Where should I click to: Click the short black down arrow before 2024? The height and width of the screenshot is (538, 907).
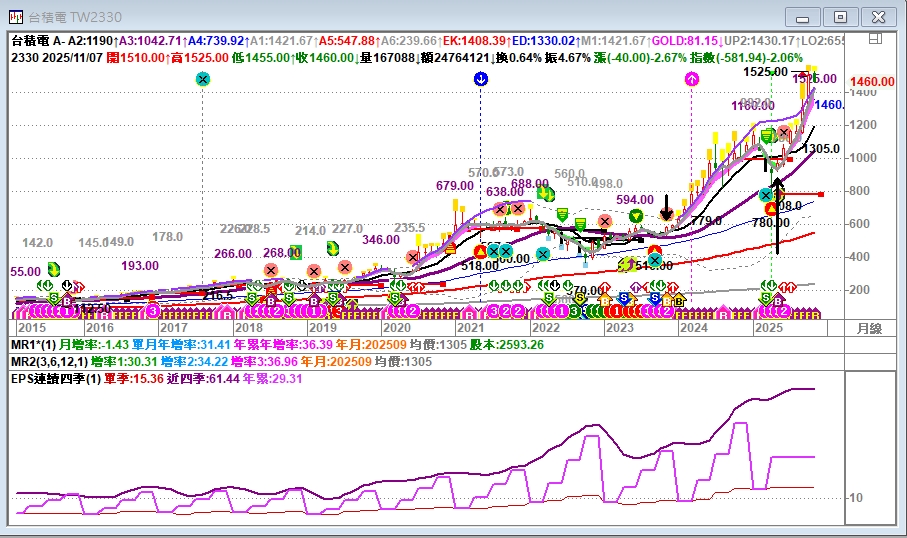coord(667,208)
